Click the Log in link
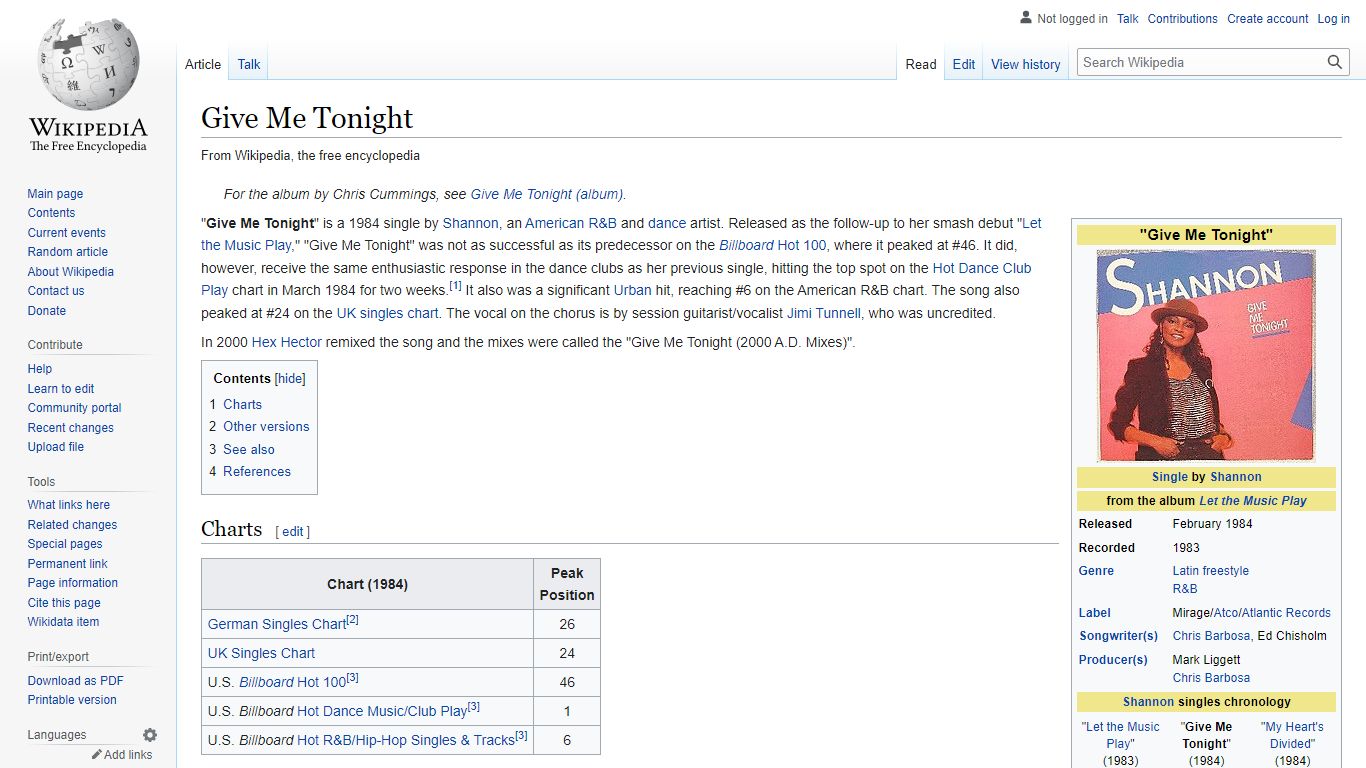Image resolution: width=1366 pixels, height=768 pixels. pos(1334,18)
